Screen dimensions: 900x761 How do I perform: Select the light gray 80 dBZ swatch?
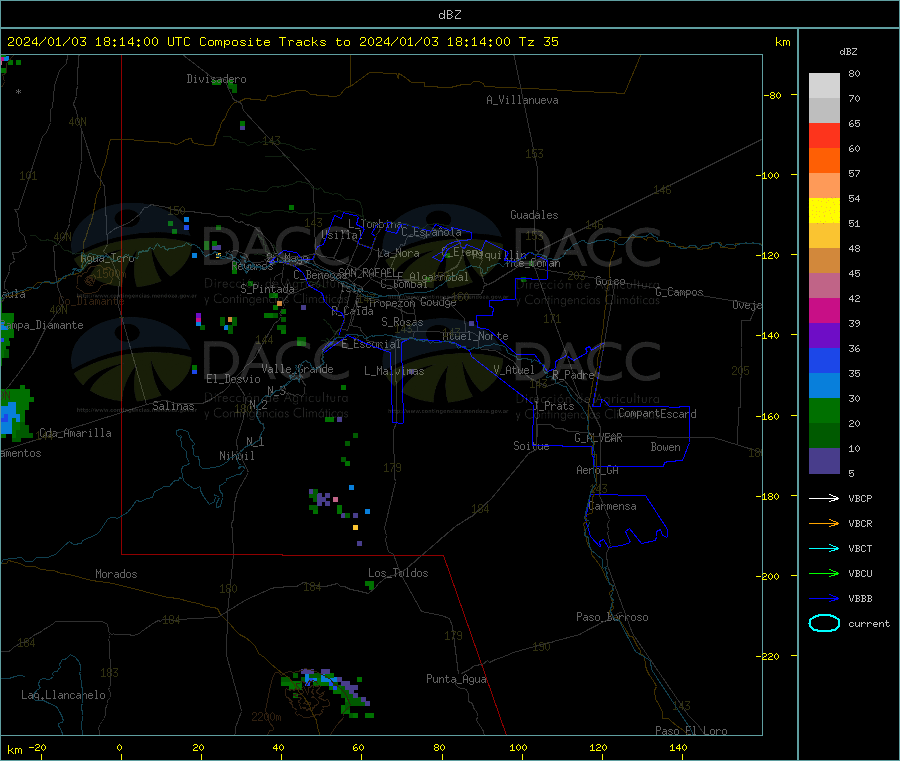(824, 86)
